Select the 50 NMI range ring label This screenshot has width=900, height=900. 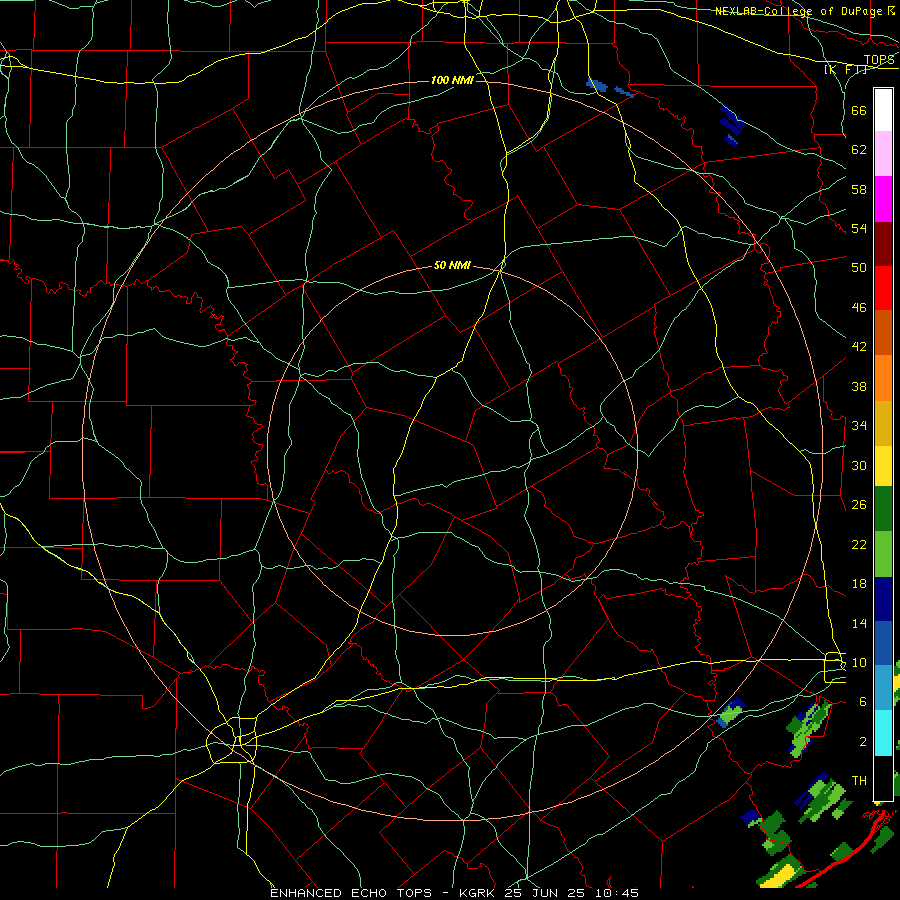[x=452, y=265]
